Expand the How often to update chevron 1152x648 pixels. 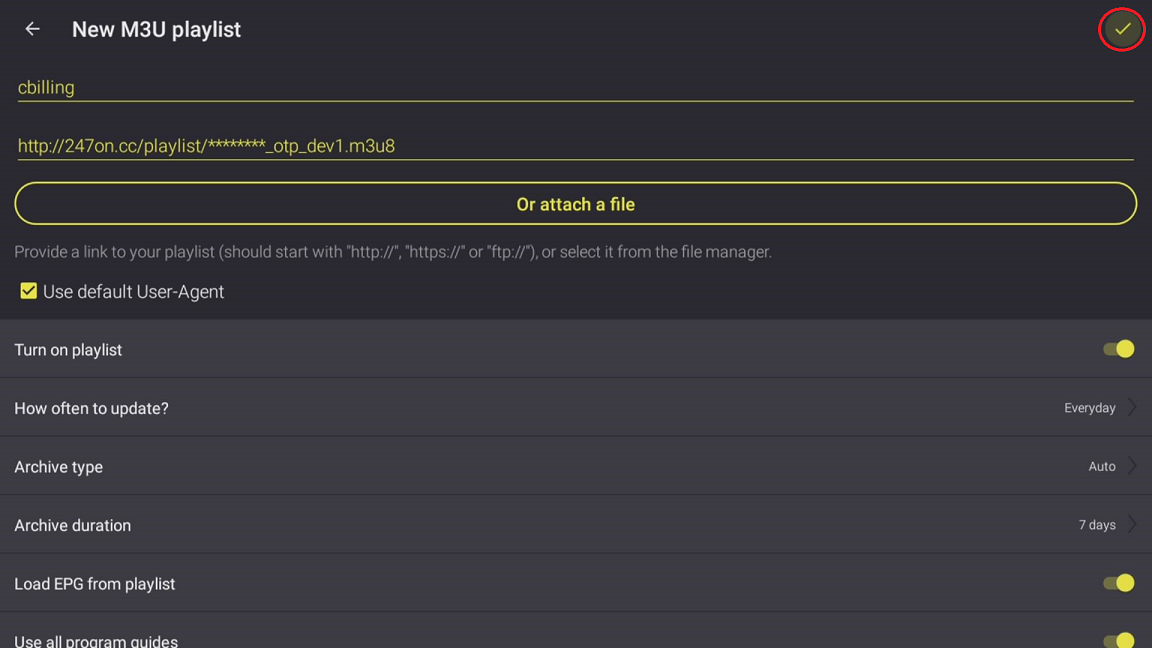point(1132,408)
